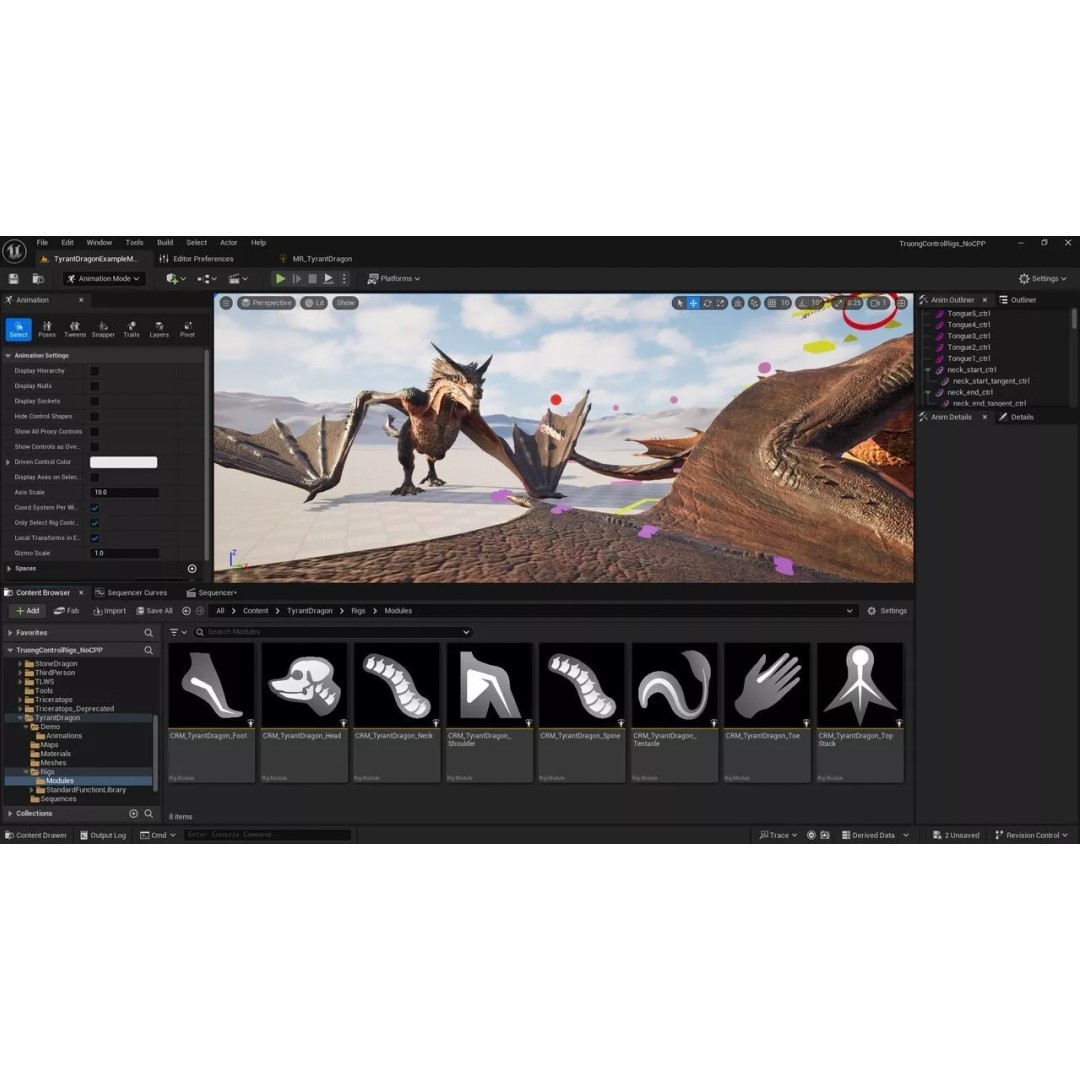1080x1080 pixels.
Task: Open the Window menu
Action: pyautogui.click(x=99, y=242)
